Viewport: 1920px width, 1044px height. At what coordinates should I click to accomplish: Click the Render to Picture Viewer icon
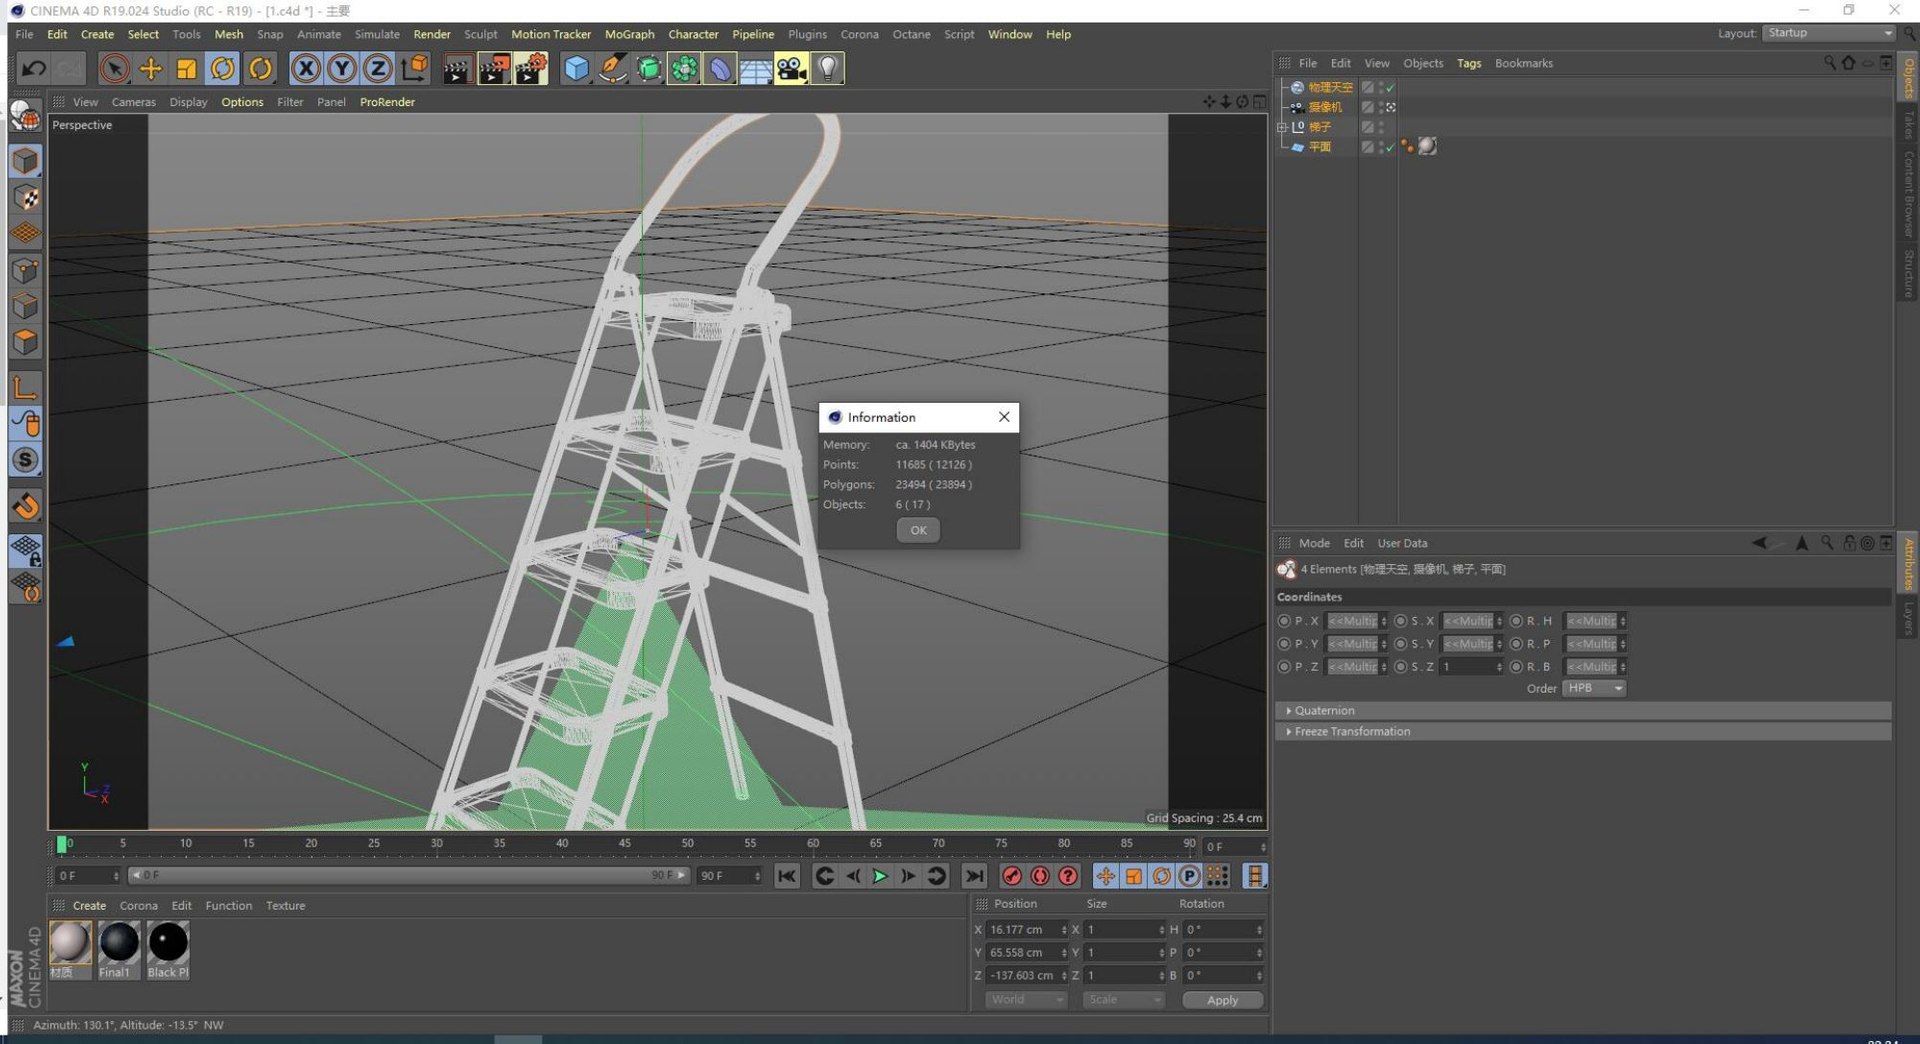(x=494, y=69)
